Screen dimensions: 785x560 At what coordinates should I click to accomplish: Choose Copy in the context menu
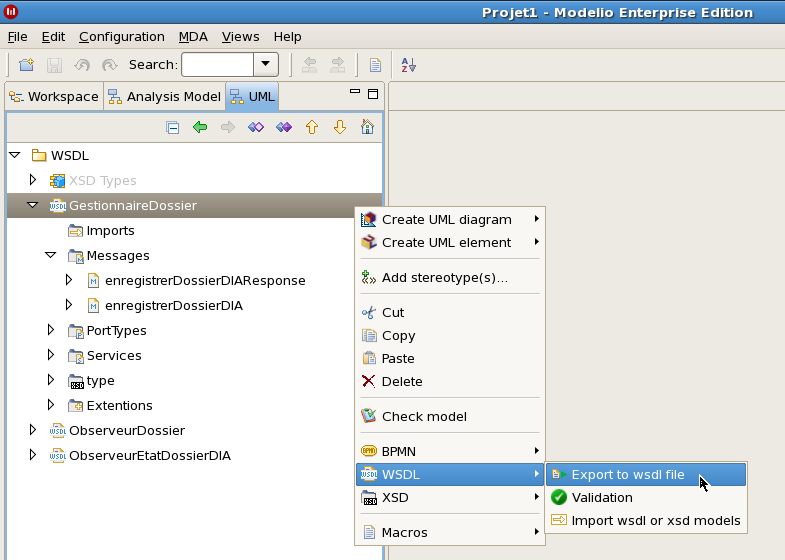[x=450, y=335]
